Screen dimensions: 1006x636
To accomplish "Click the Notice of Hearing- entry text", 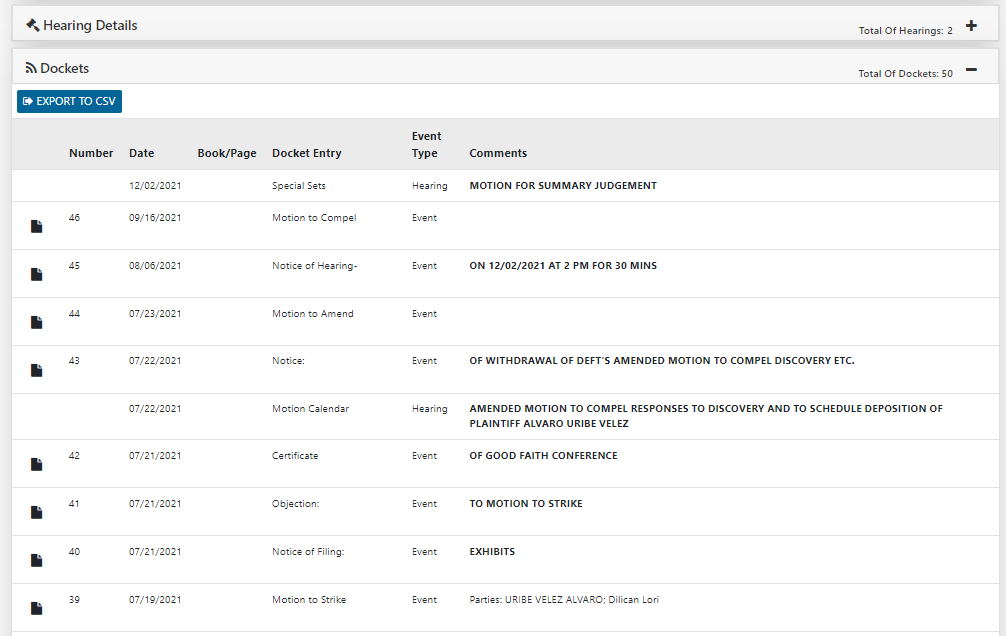I will pos(314,266).
